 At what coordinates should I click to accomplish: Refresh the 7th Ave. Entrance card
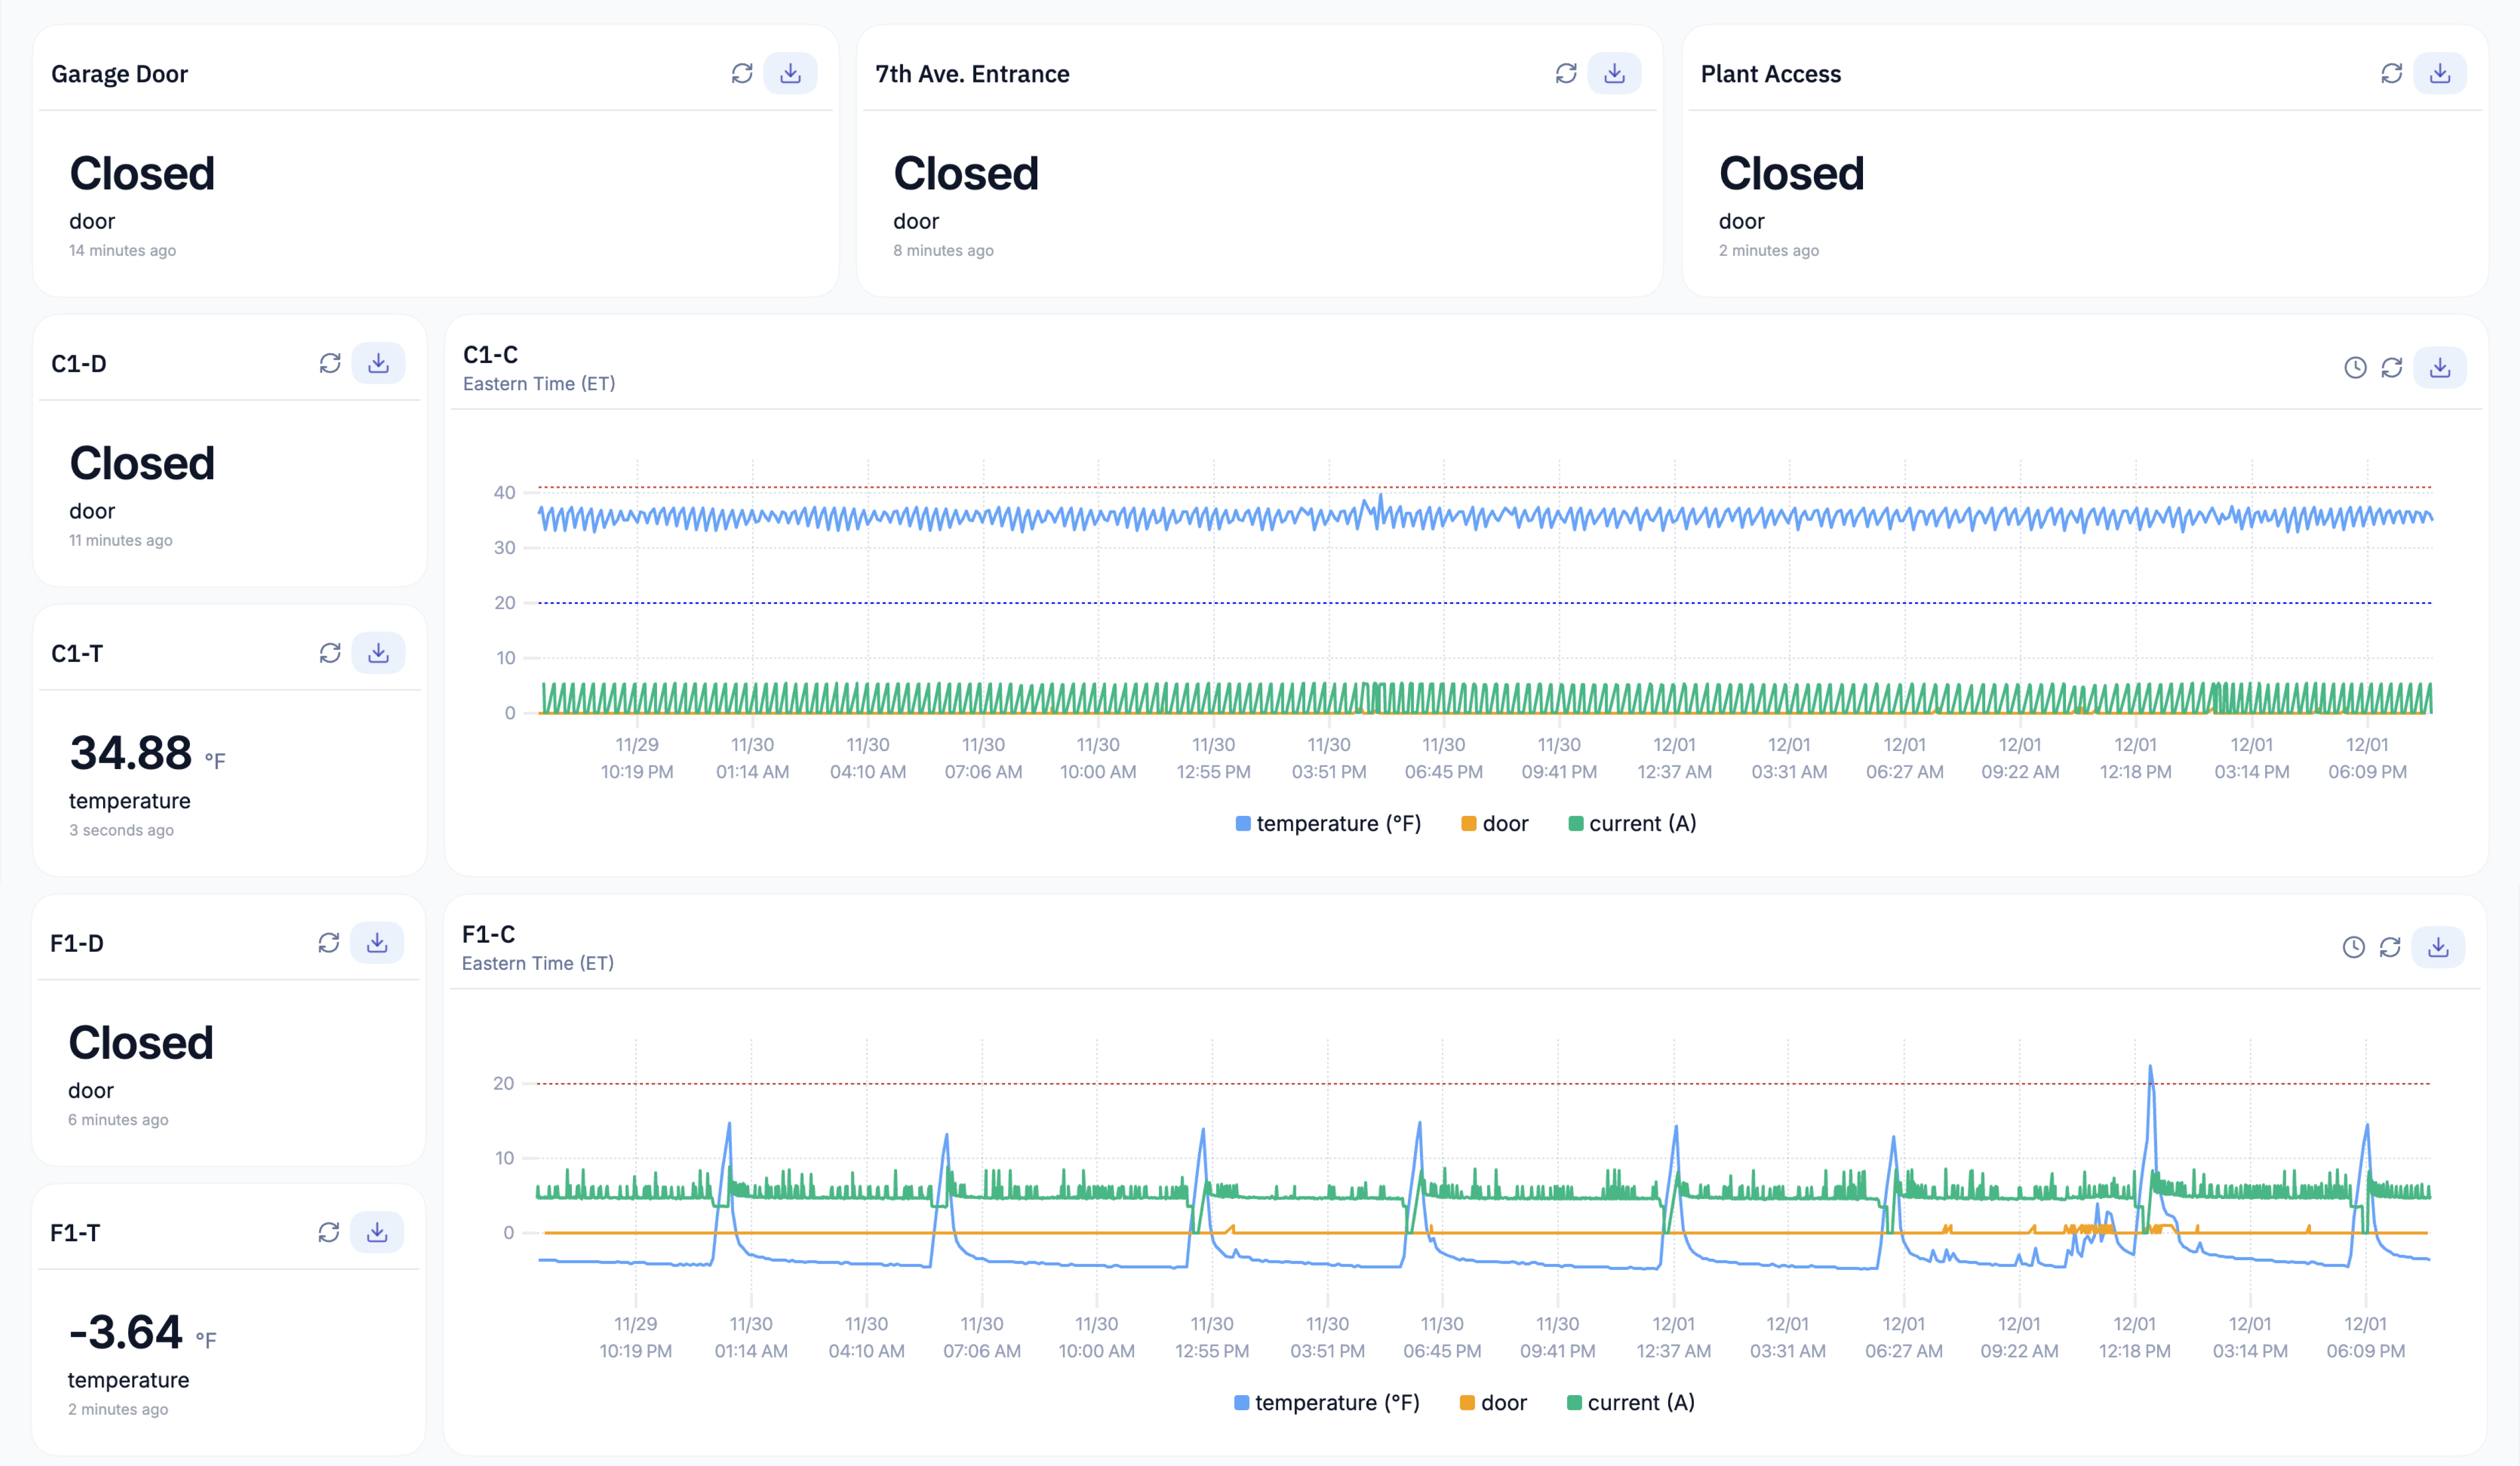pos(1567,72)
